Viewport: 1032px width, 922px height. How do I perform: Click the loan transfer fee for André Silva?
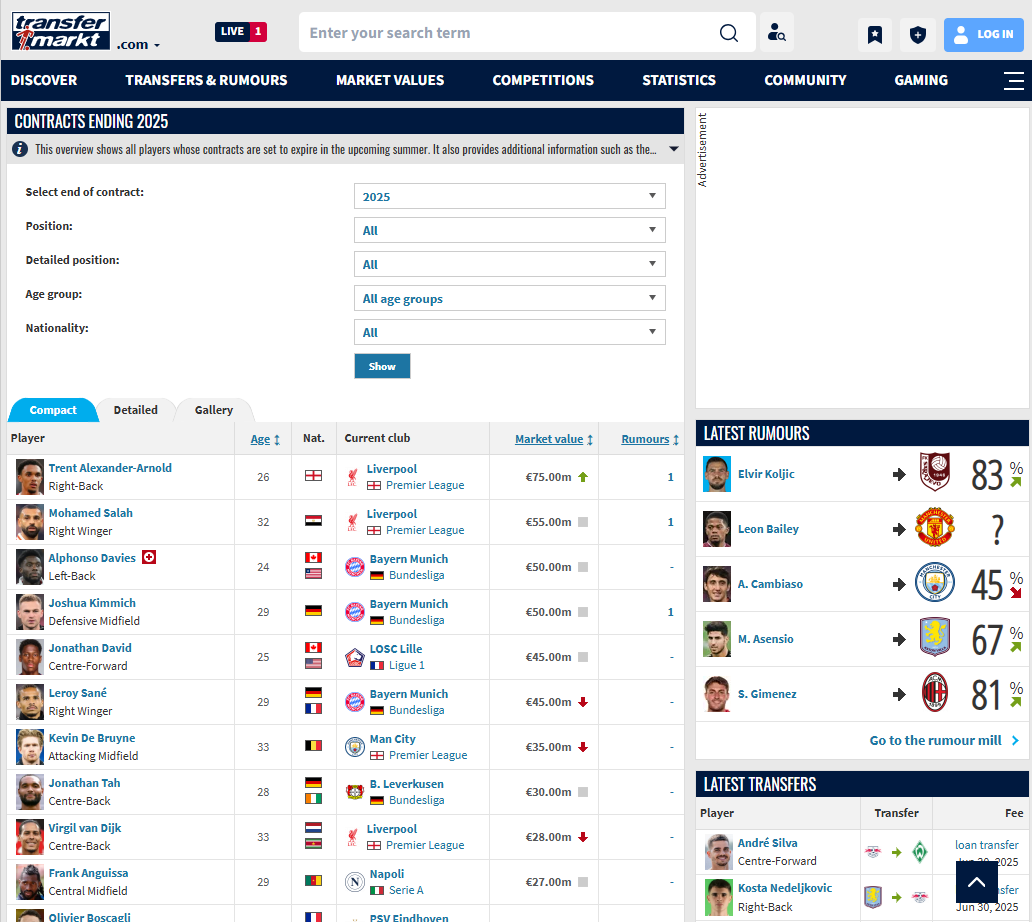(x=987, y=844)
